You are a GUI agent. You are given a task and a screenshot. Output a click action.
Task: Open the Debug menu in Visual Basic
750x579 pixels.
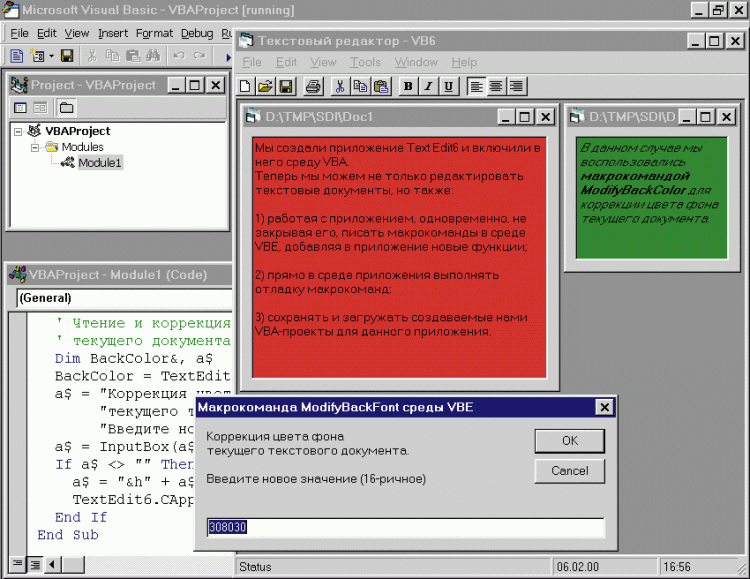pos(183,33)
